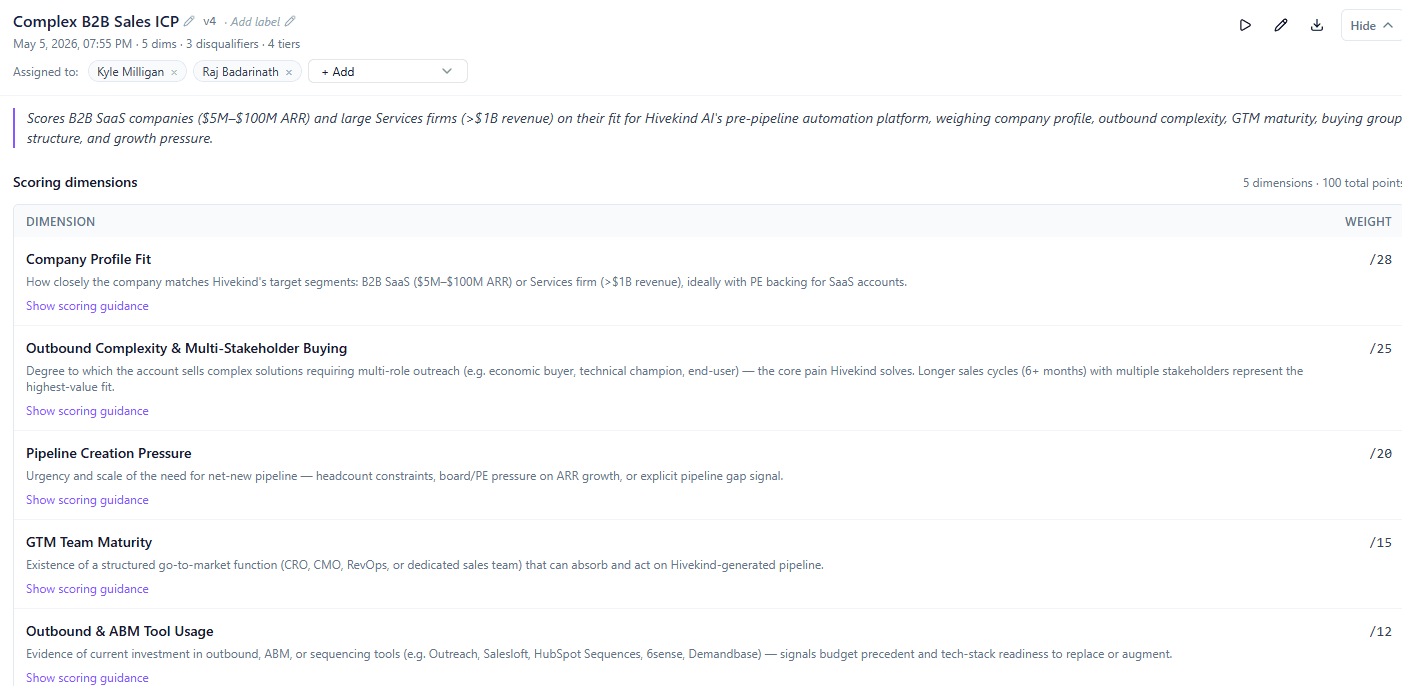This screenshot has height=686, width=1402.
Task: Click the DIMENSION column header
Action: pyautogui.click(x=60, y=221)
